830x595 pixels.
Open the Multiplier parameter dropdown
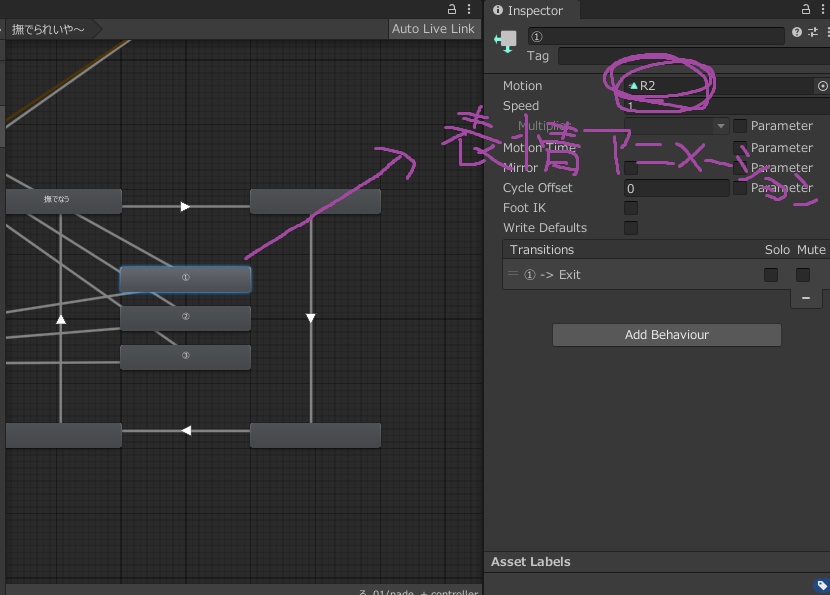pos(677,126)
